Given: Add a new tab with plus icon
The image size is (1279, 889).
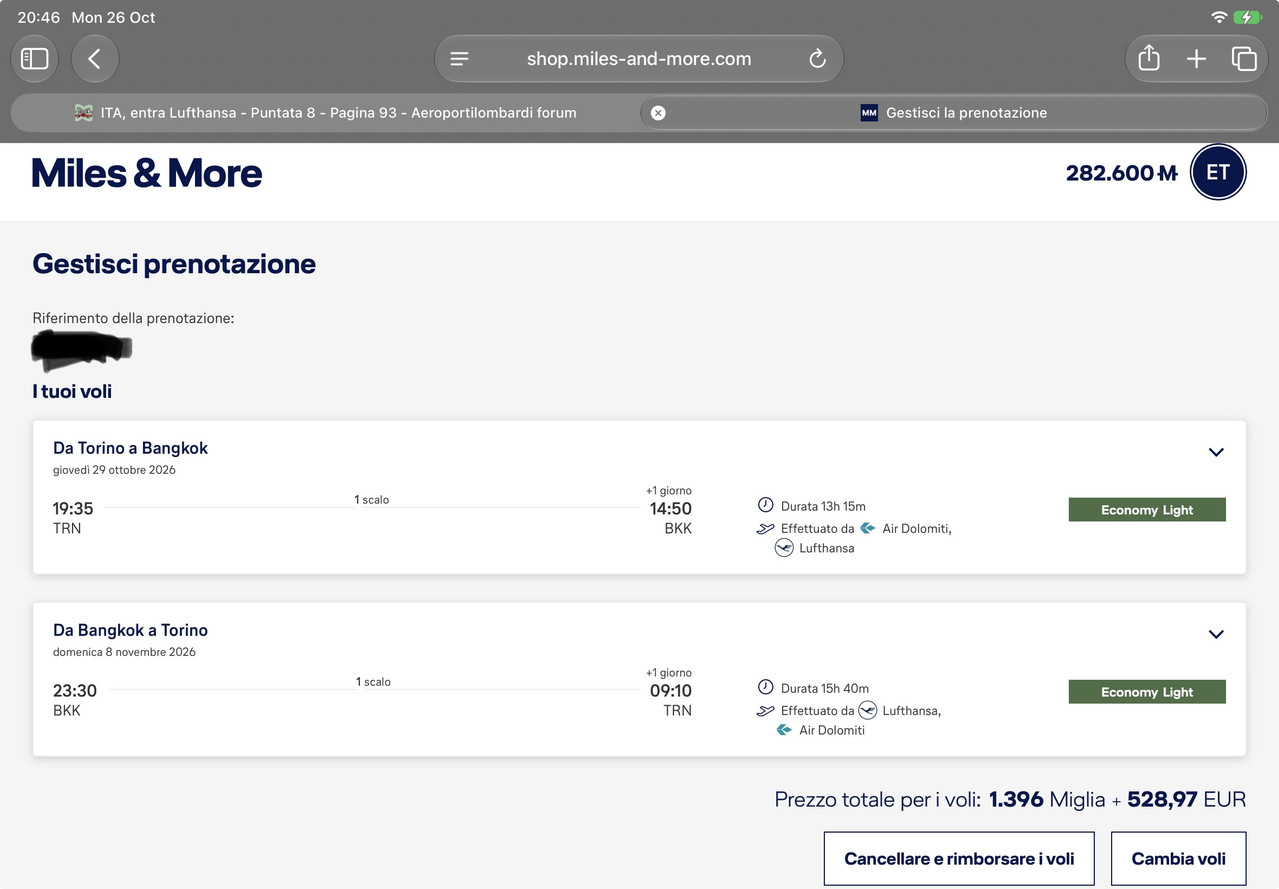Looking at the screenshot, I should click(x=1196, y=59).
